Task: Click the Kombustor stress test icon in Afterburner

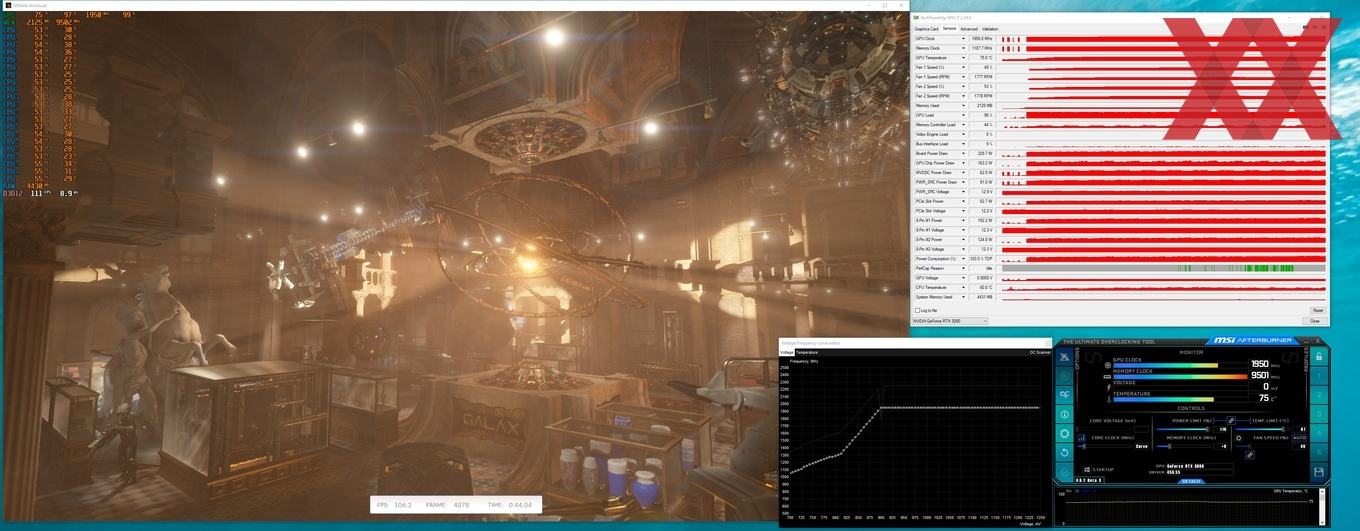Action: 1064,376
